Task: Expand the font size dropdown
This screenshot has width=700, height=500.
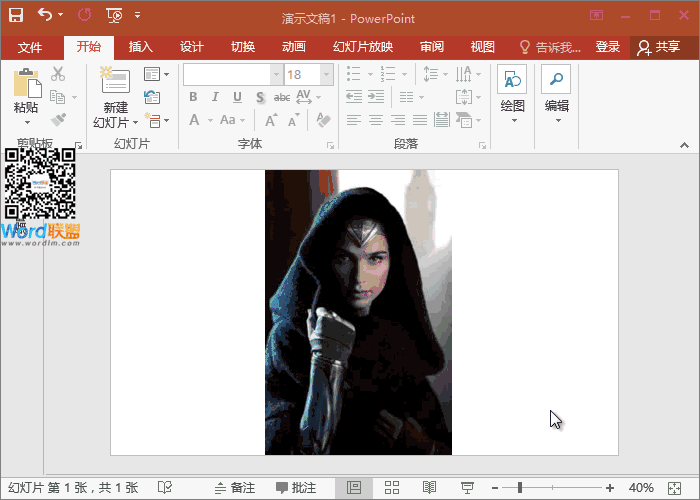Action: click(326, 75)
